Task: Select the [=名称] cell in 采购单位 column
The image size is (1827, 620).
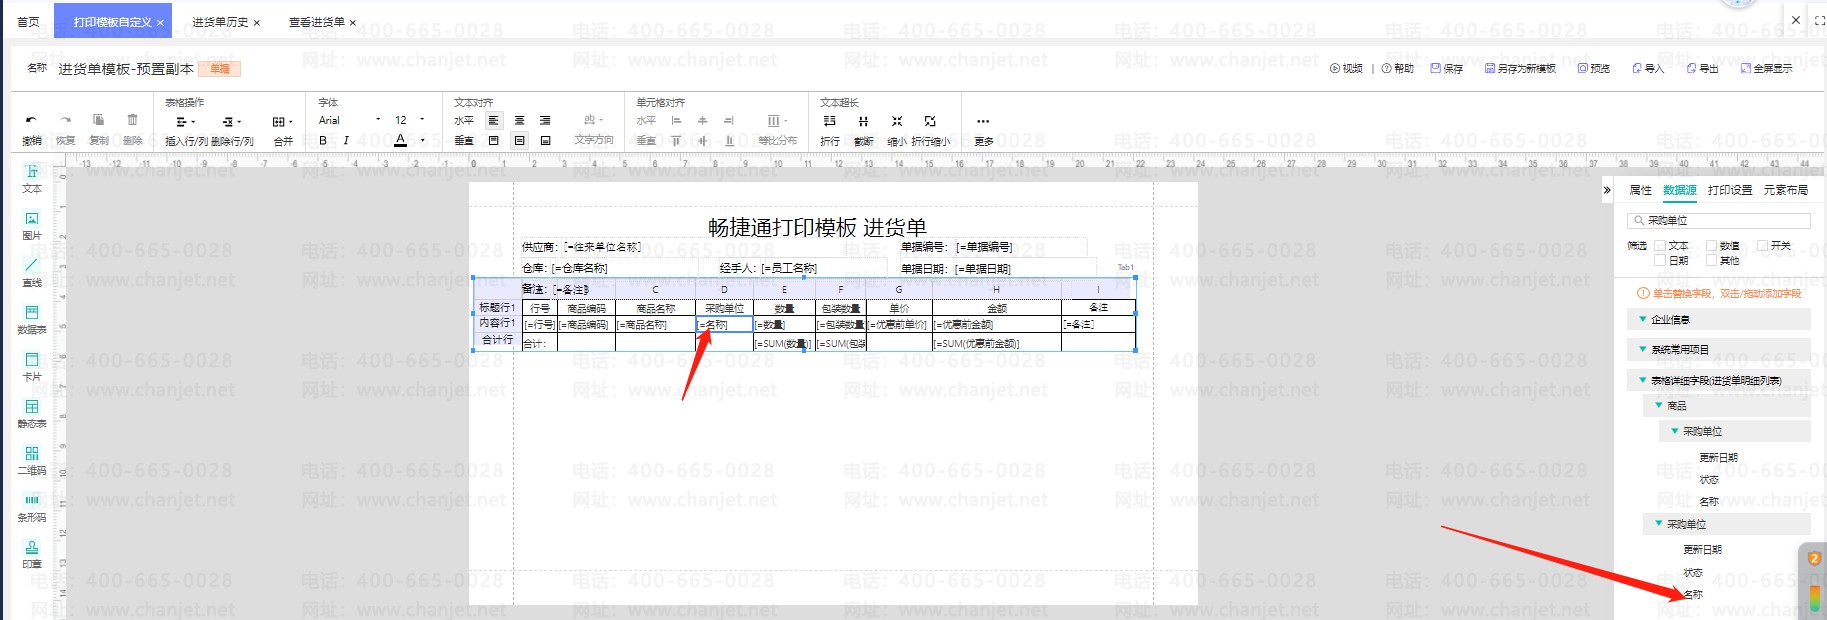Action: point(724,325)
